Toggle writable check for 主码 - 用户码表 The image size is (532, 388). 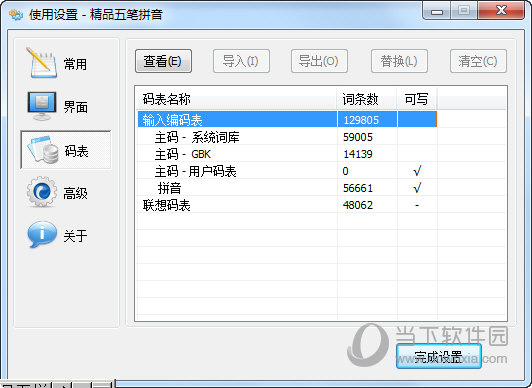pyautogui.click(x=417, y=171)
